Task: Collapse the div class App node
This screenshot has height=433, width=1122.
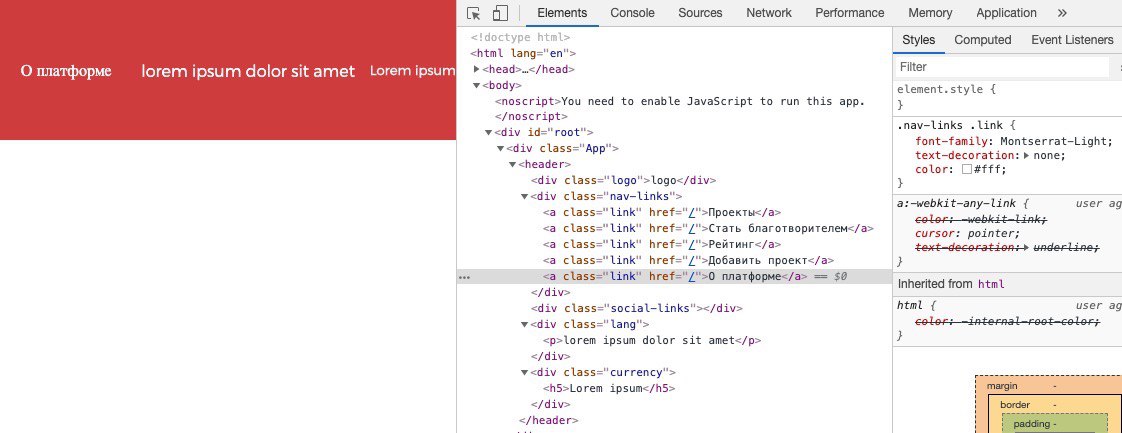Action: click(x=501, y=149)
